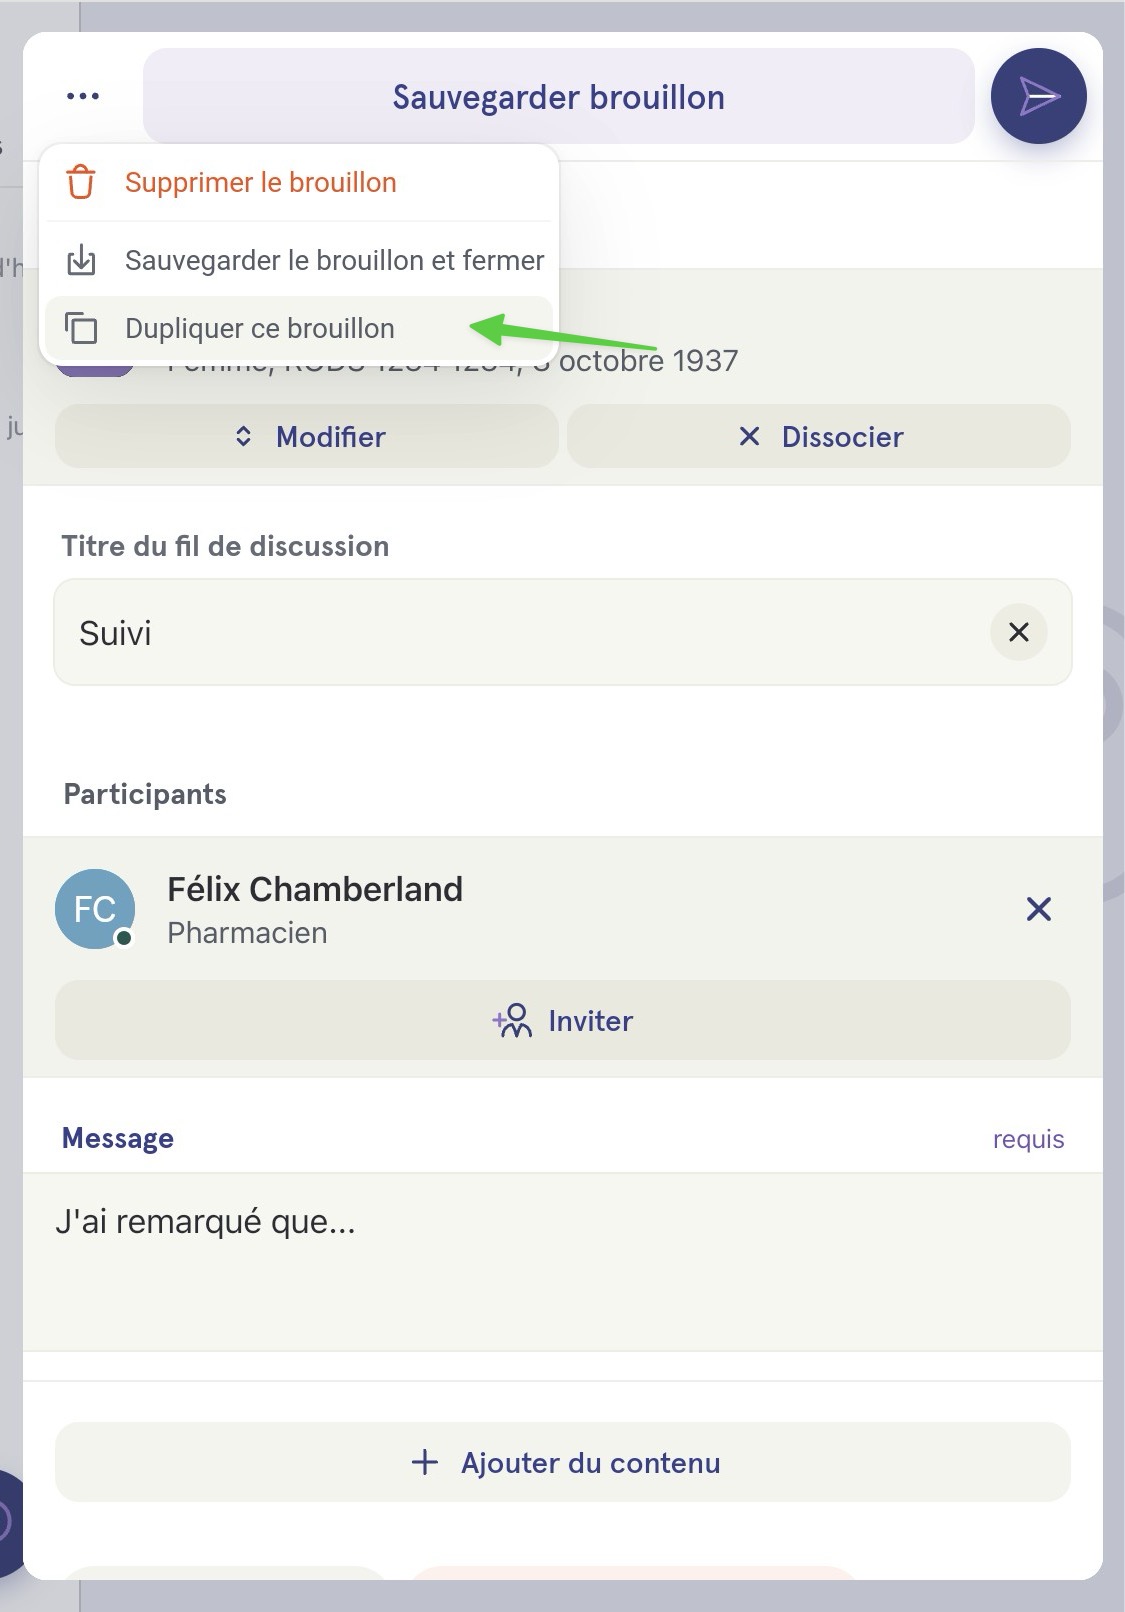Screen dimensions: 1125x1612
Task: Clear the Suivi title with X icon
Action: pyautogui.click(x=1019, y=632)
